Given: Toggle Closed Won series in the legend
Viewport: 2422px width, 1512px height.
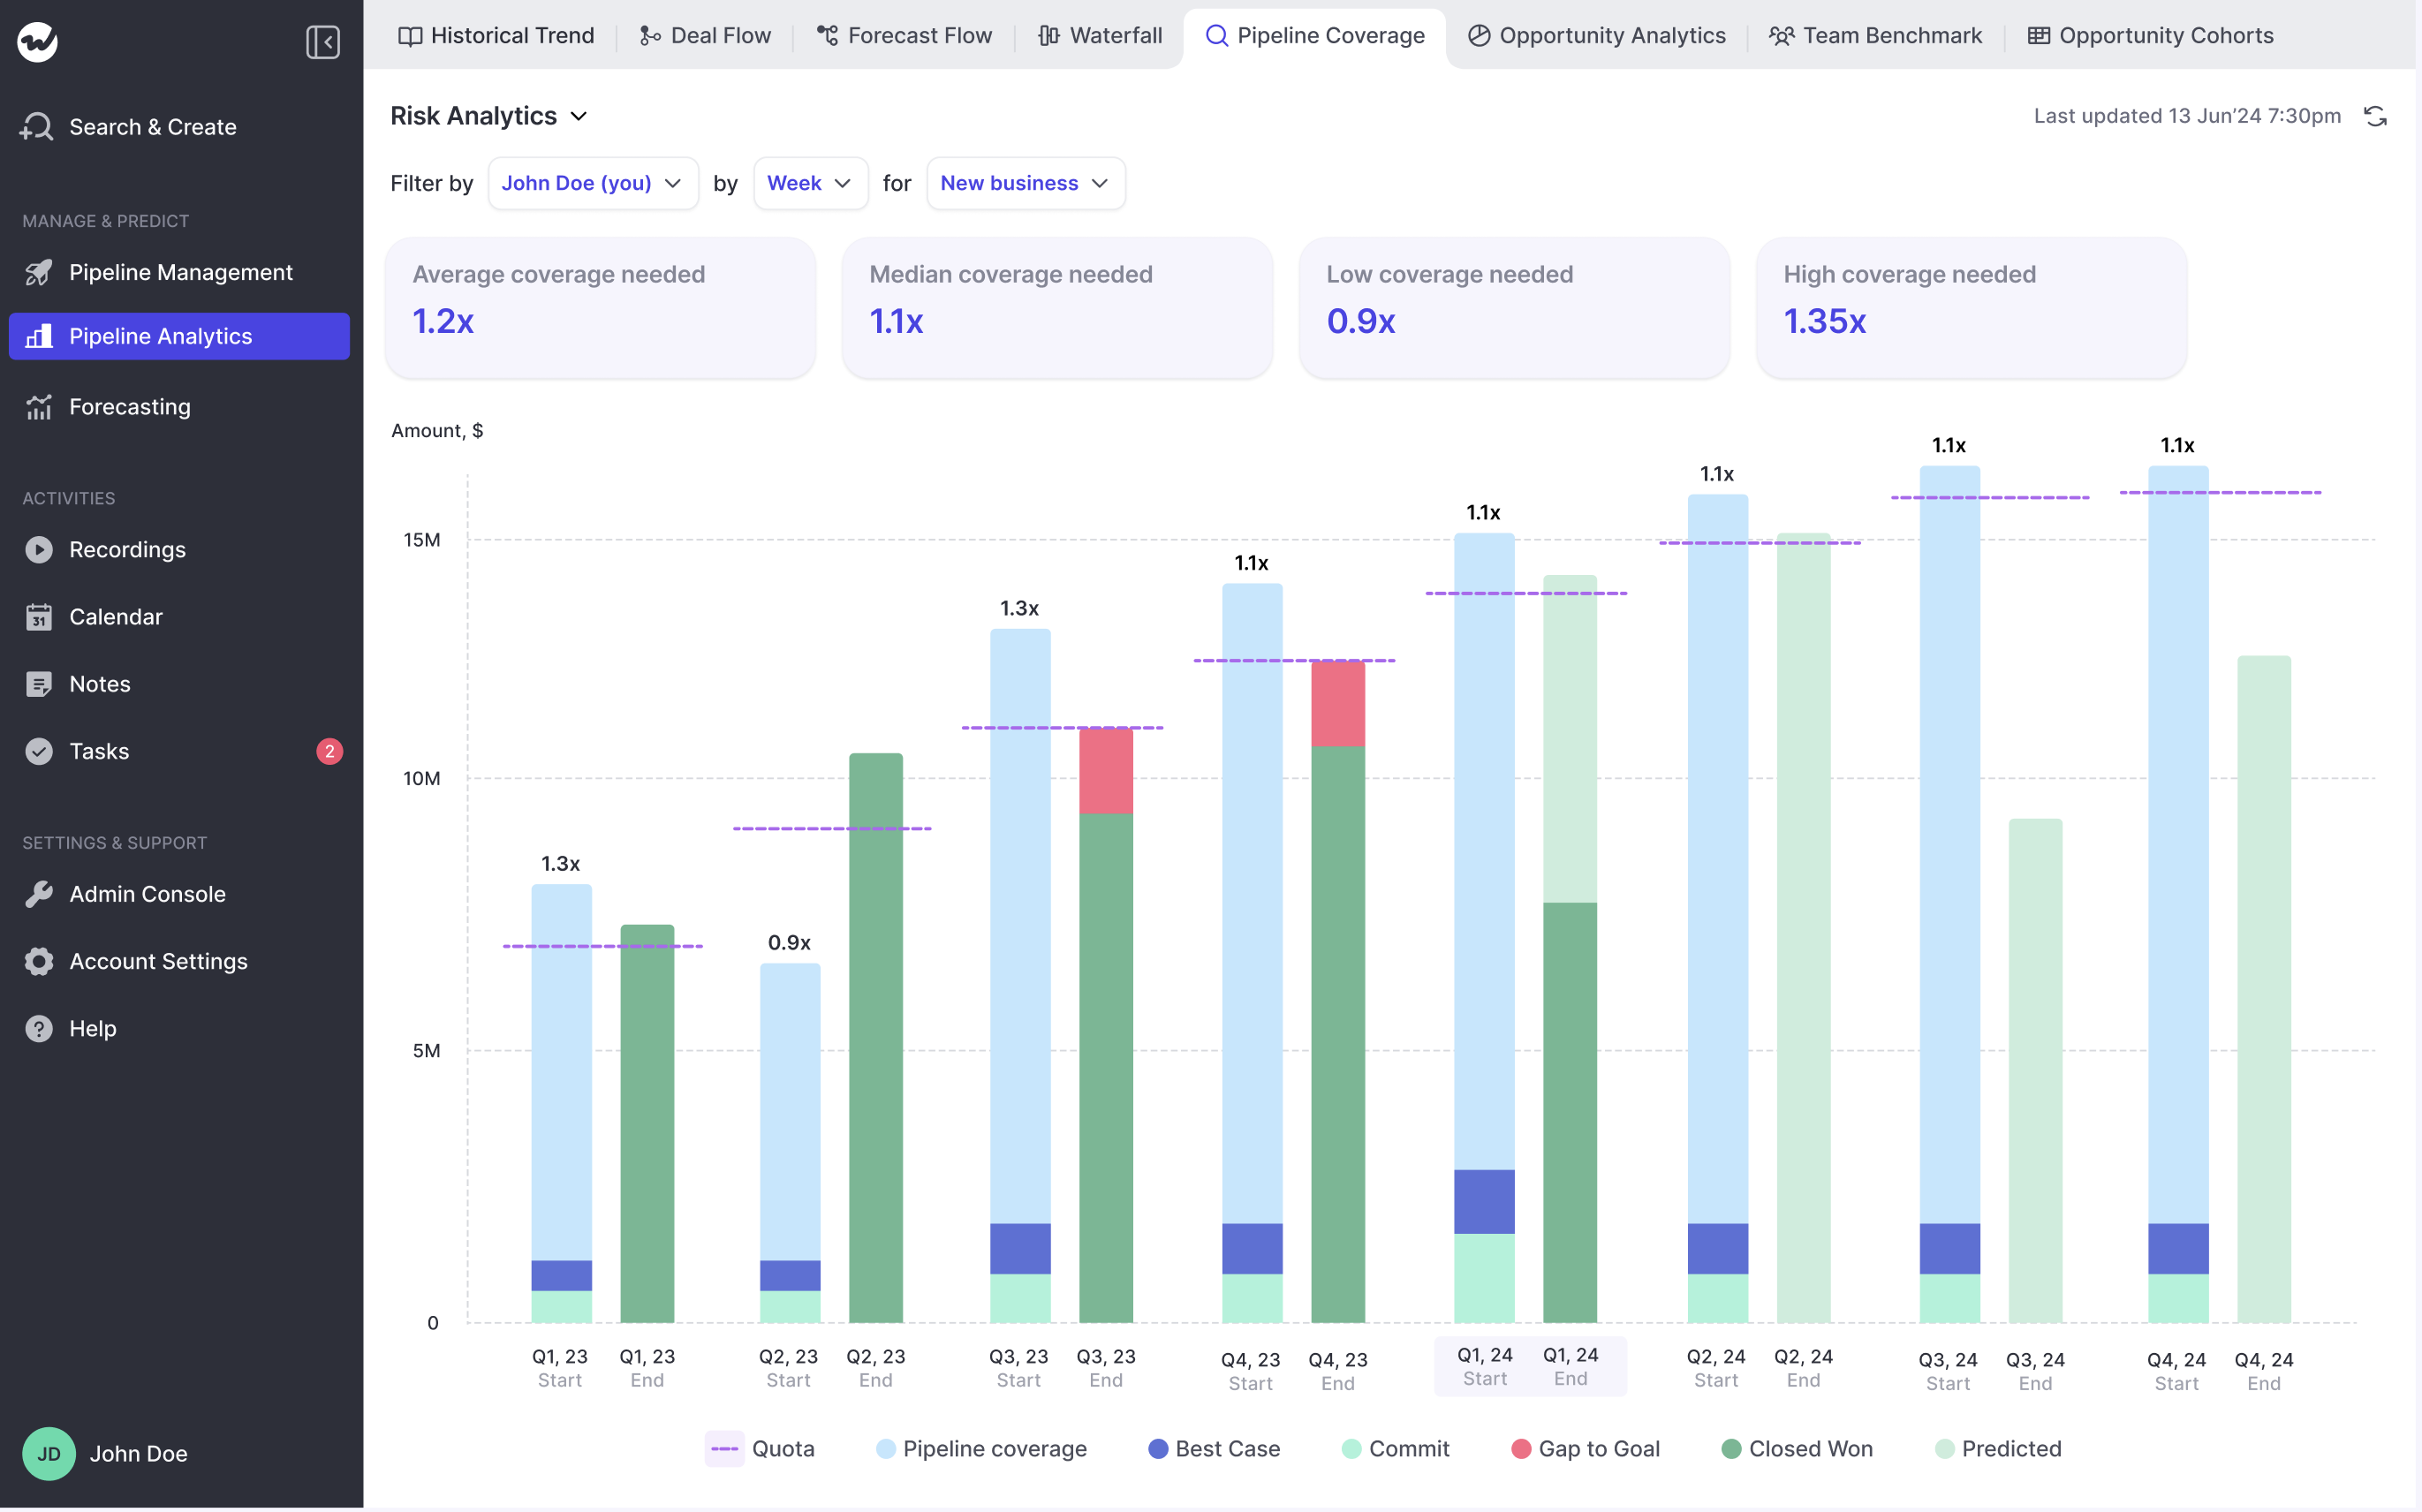Looking at the screenshot, I should pyautogui.click(x=1797, y=1448).
